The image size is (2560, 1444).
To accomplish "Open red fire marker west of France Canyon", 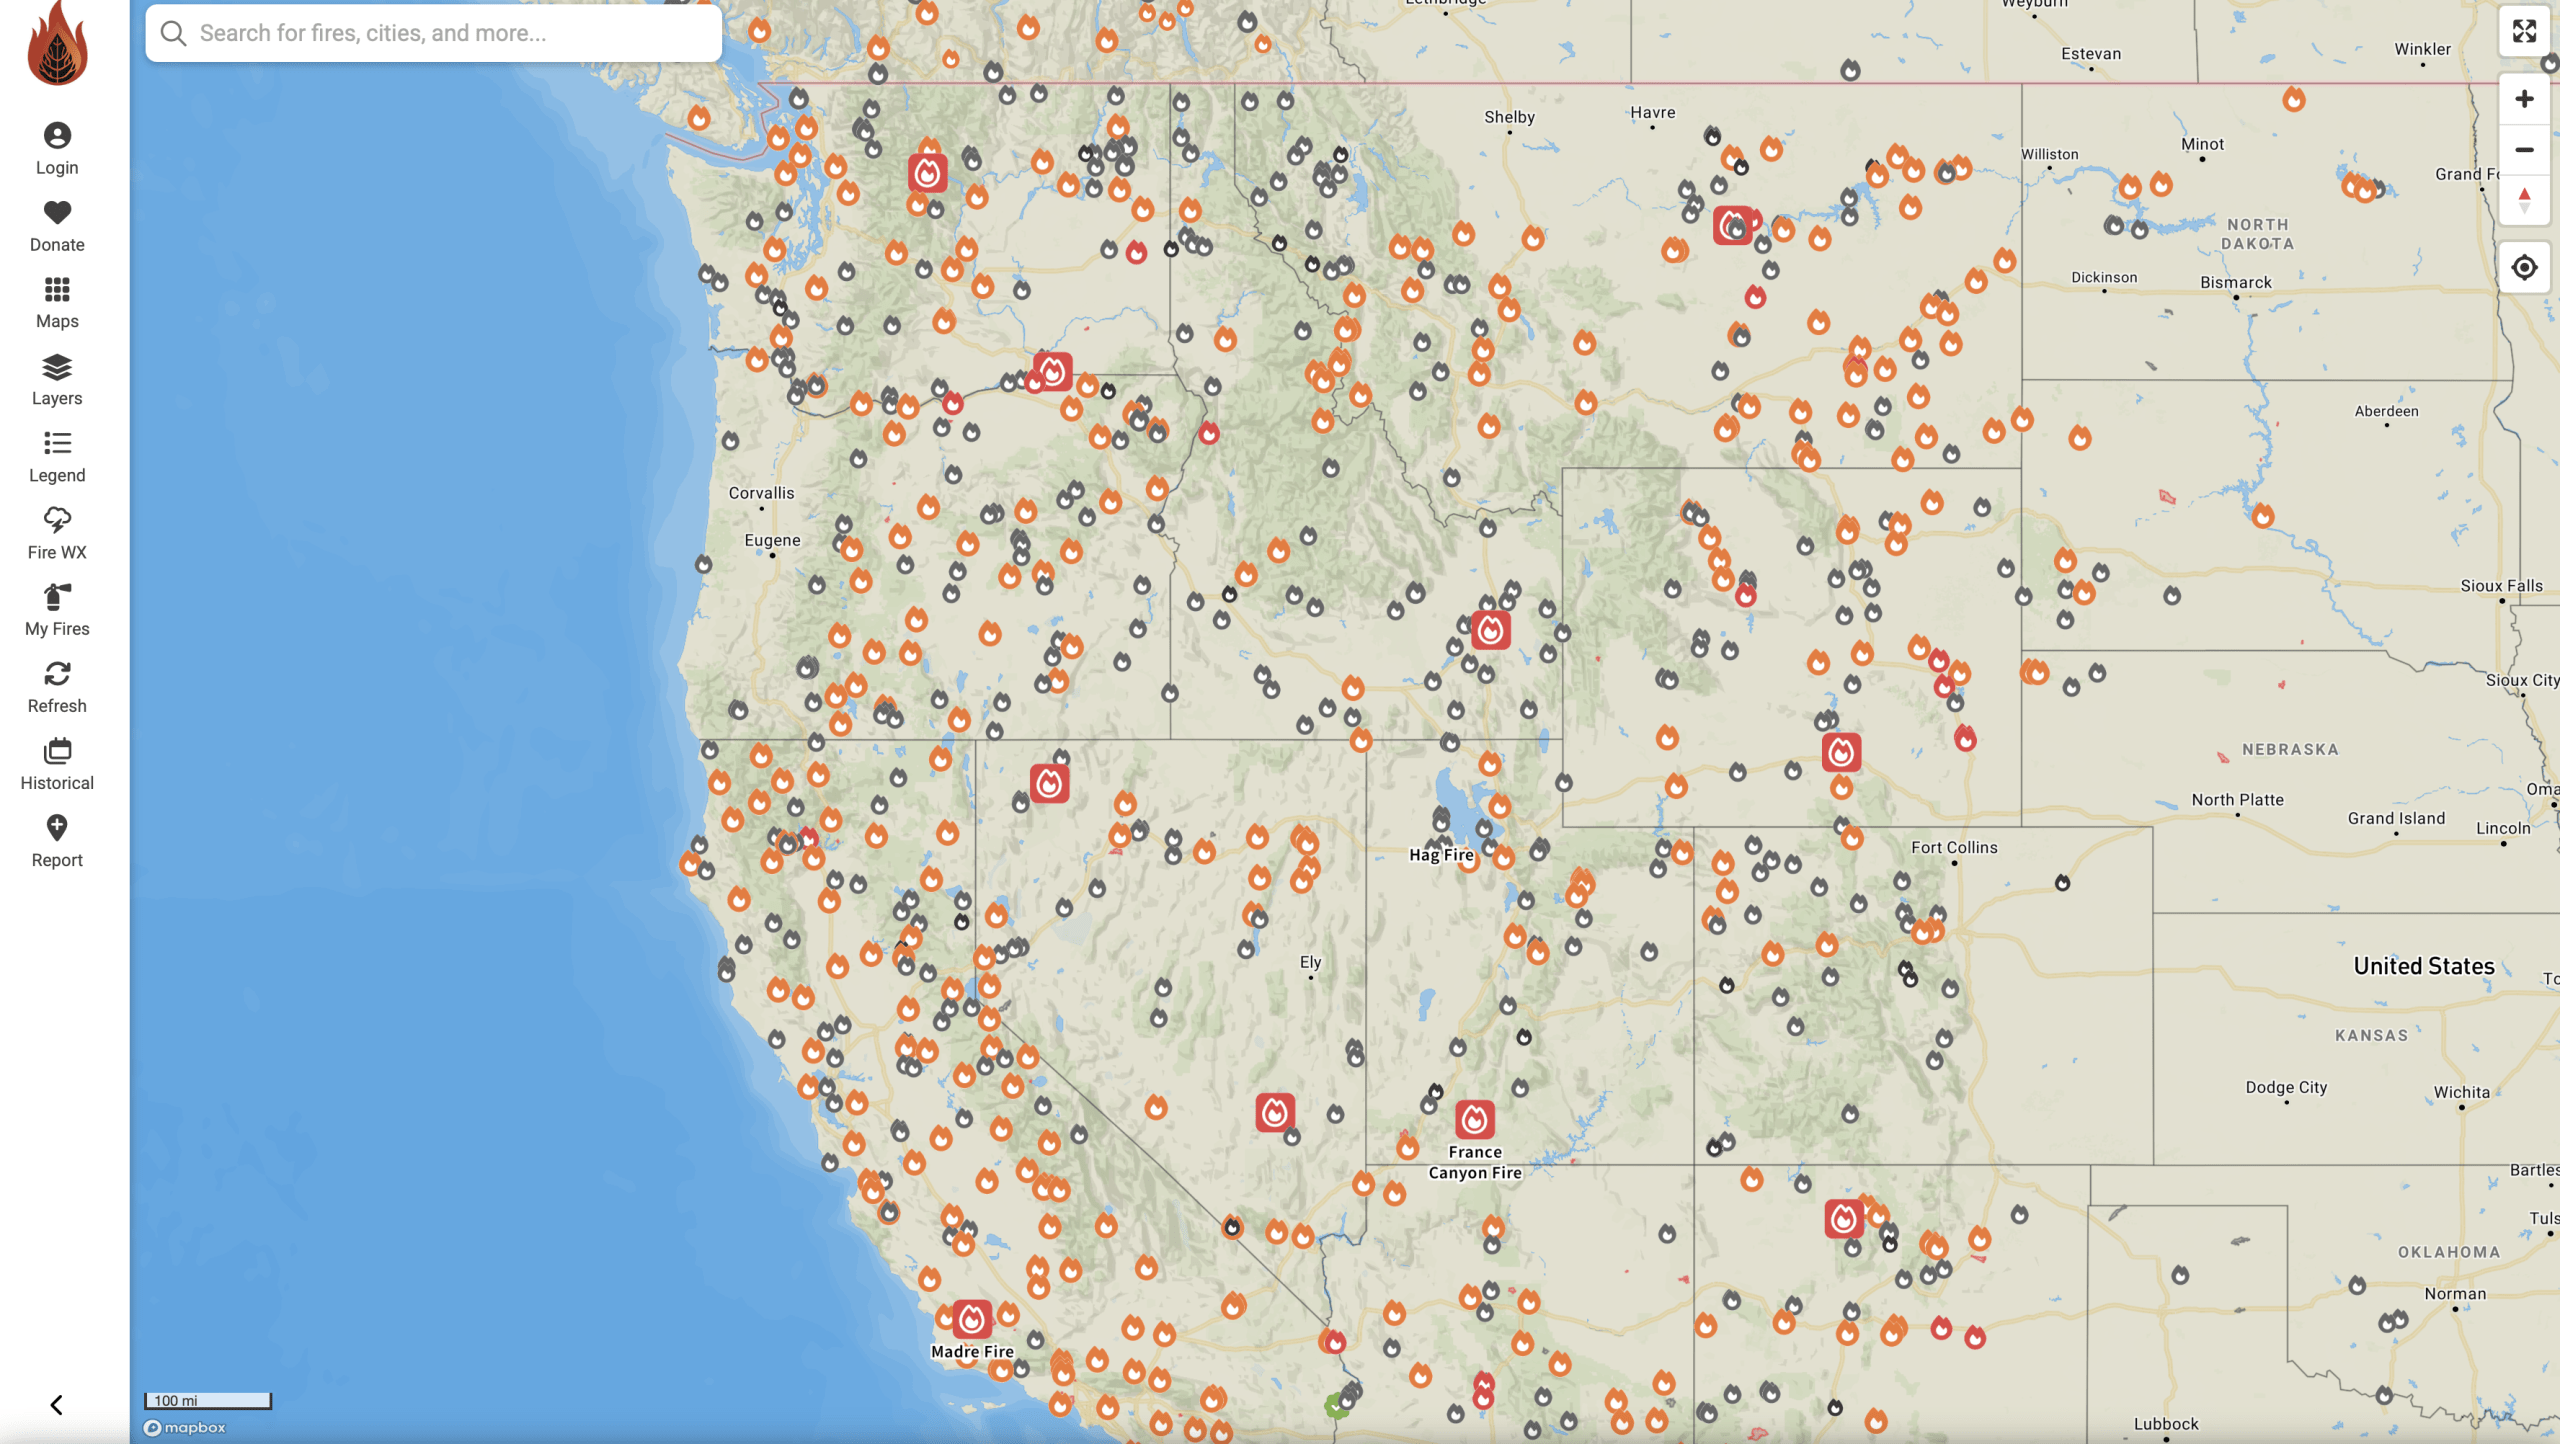I will click(x=1274, y=1112).
